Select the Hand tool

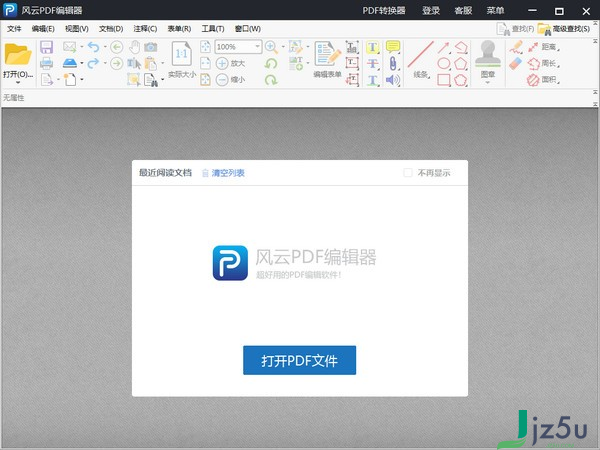point(134,47)
